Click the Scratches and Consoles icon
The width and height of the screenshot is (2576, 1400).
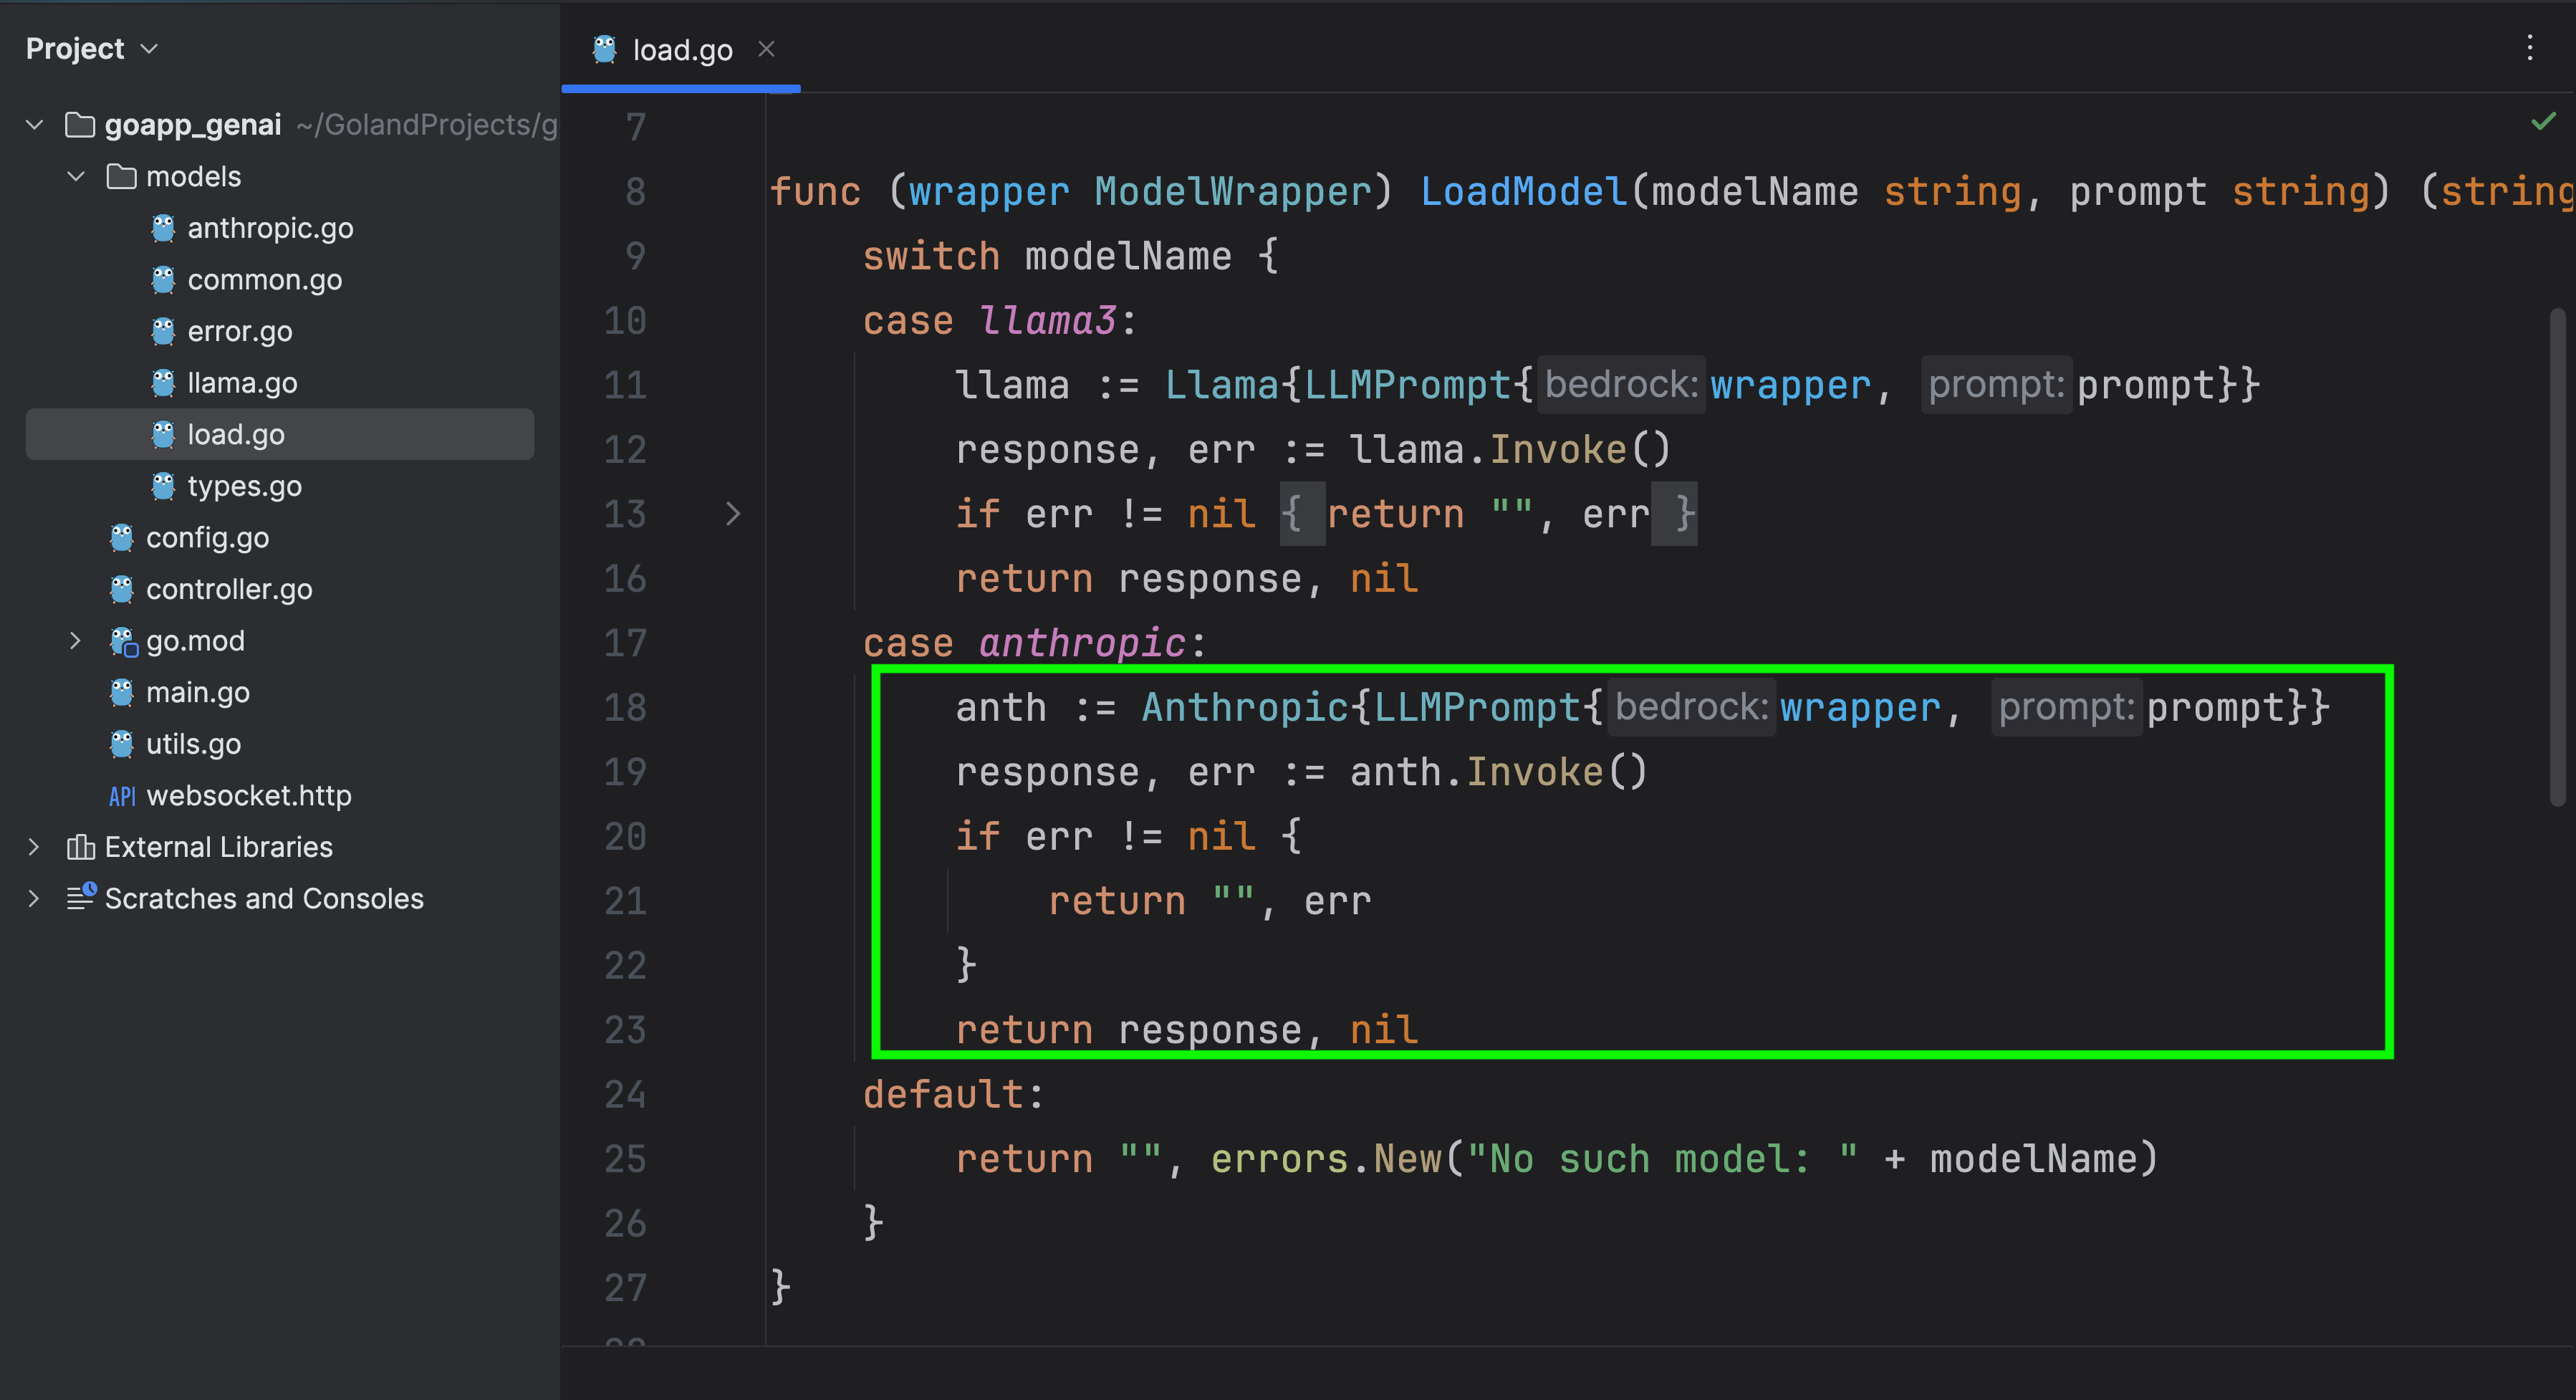[81, 898]
